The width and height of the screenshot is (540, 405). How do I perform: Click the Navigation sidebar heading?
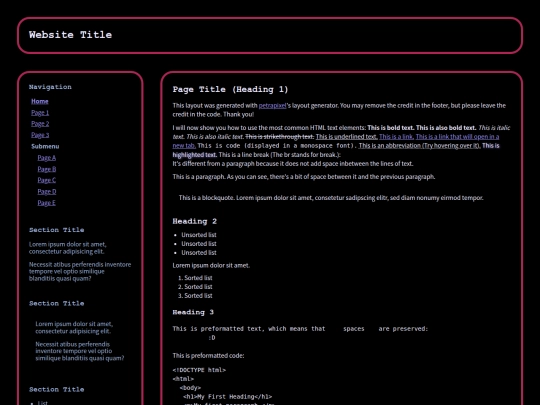pyautogui.click(x=50, y=87)
